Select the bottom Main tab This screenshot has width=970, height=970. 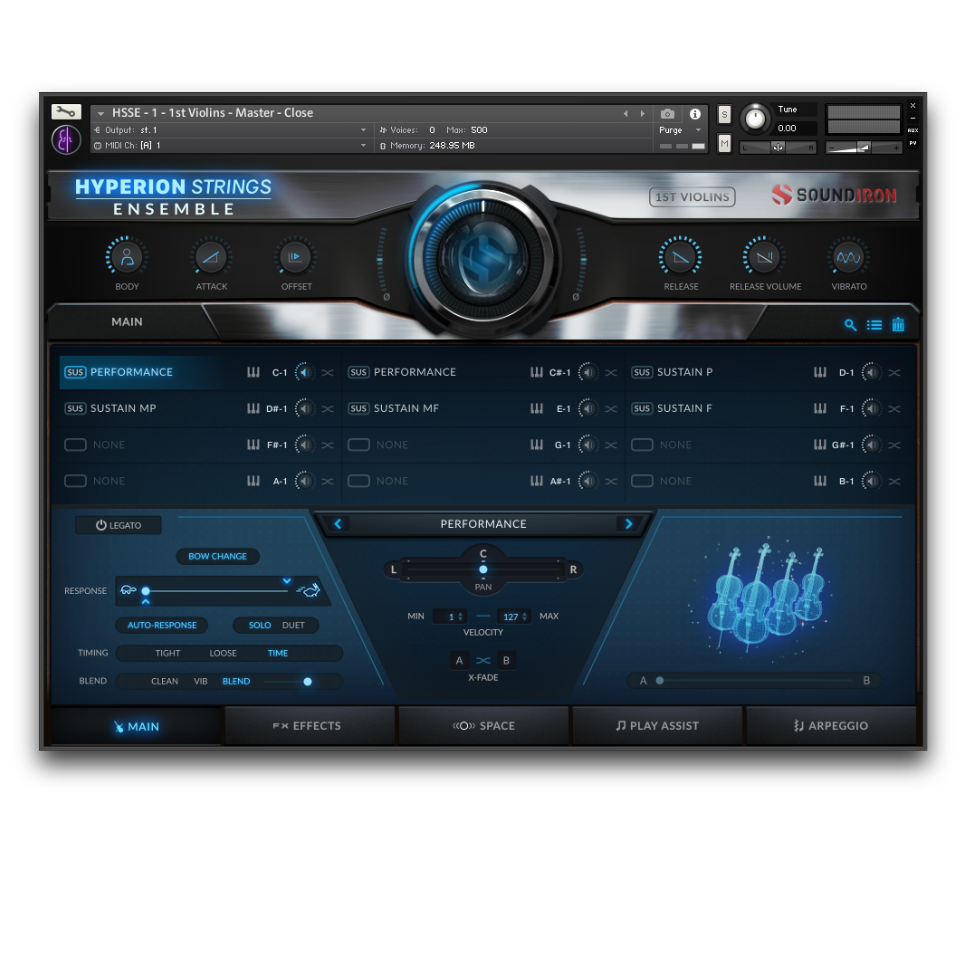coord(136,726)
